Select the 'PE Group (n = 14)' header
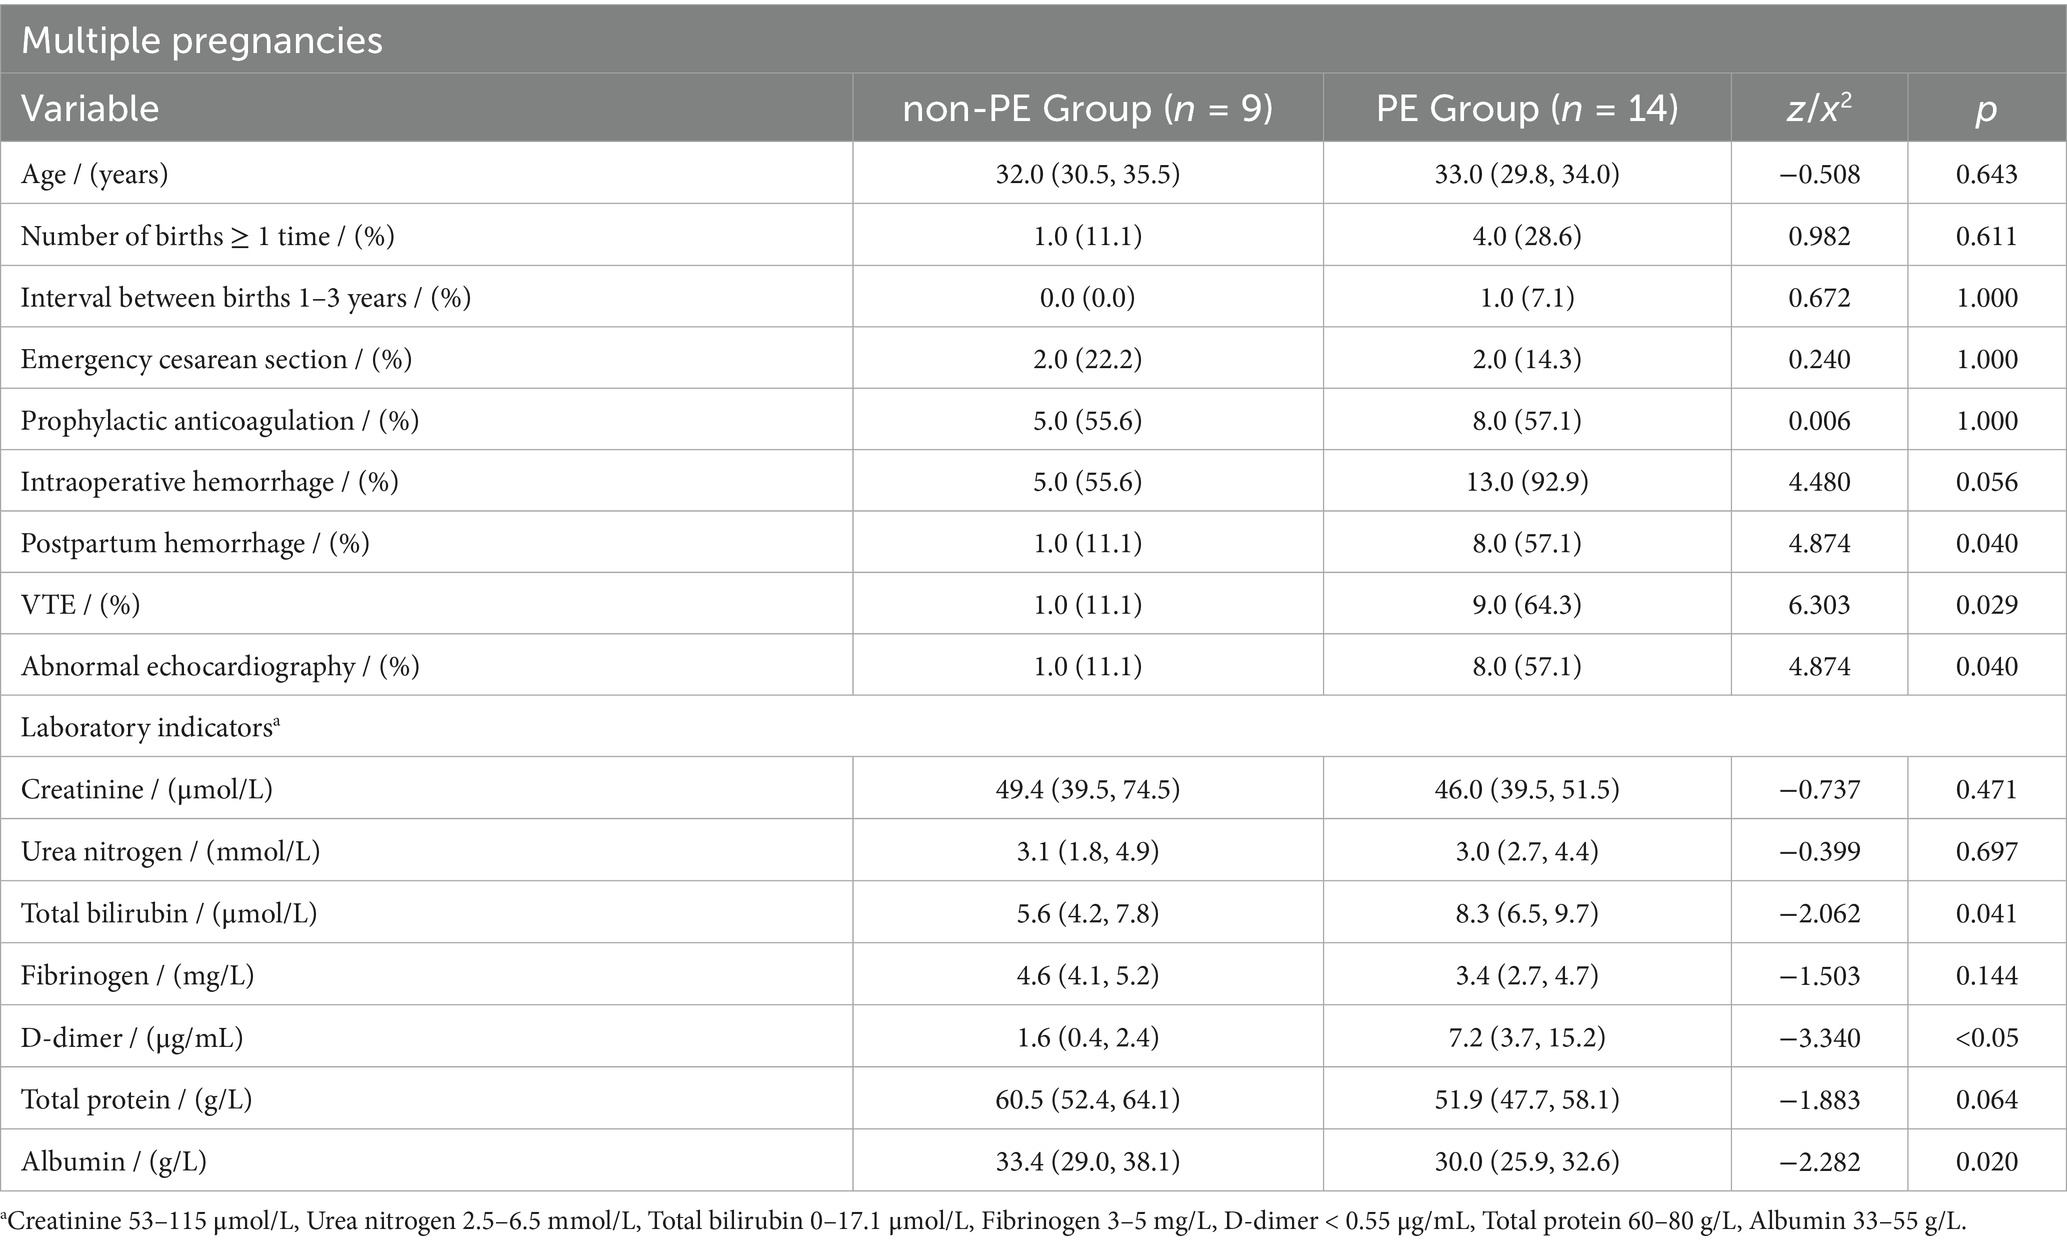This screenshot has width=2067, height=1245. (1526, 108)
